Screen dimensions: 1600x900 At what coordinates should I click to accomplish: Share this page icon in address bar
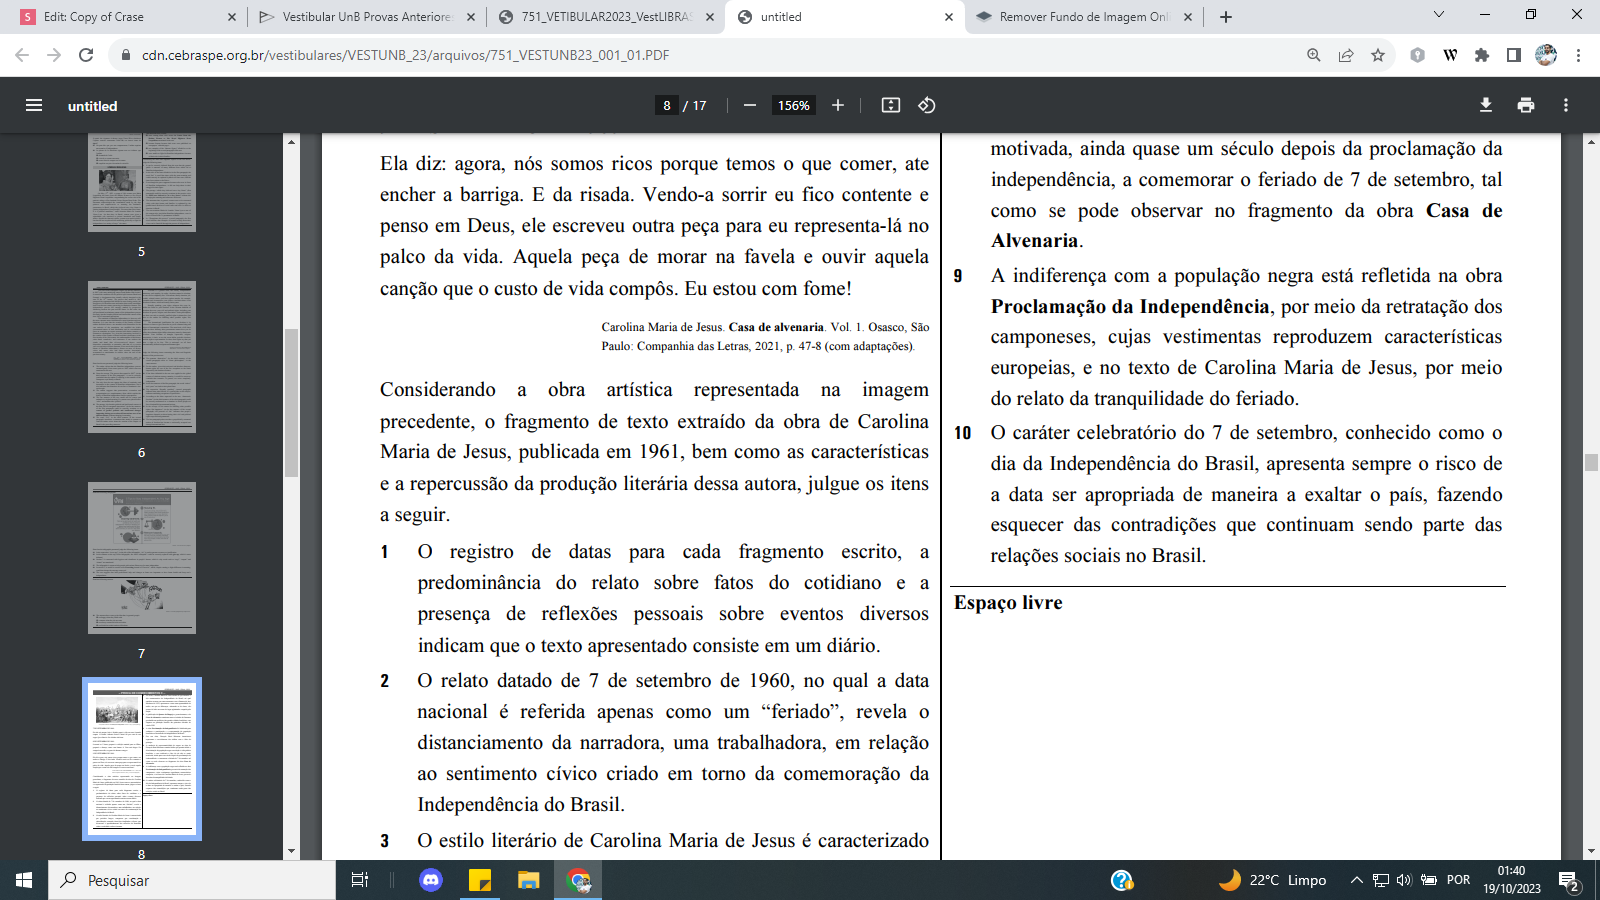point(1346,55)
